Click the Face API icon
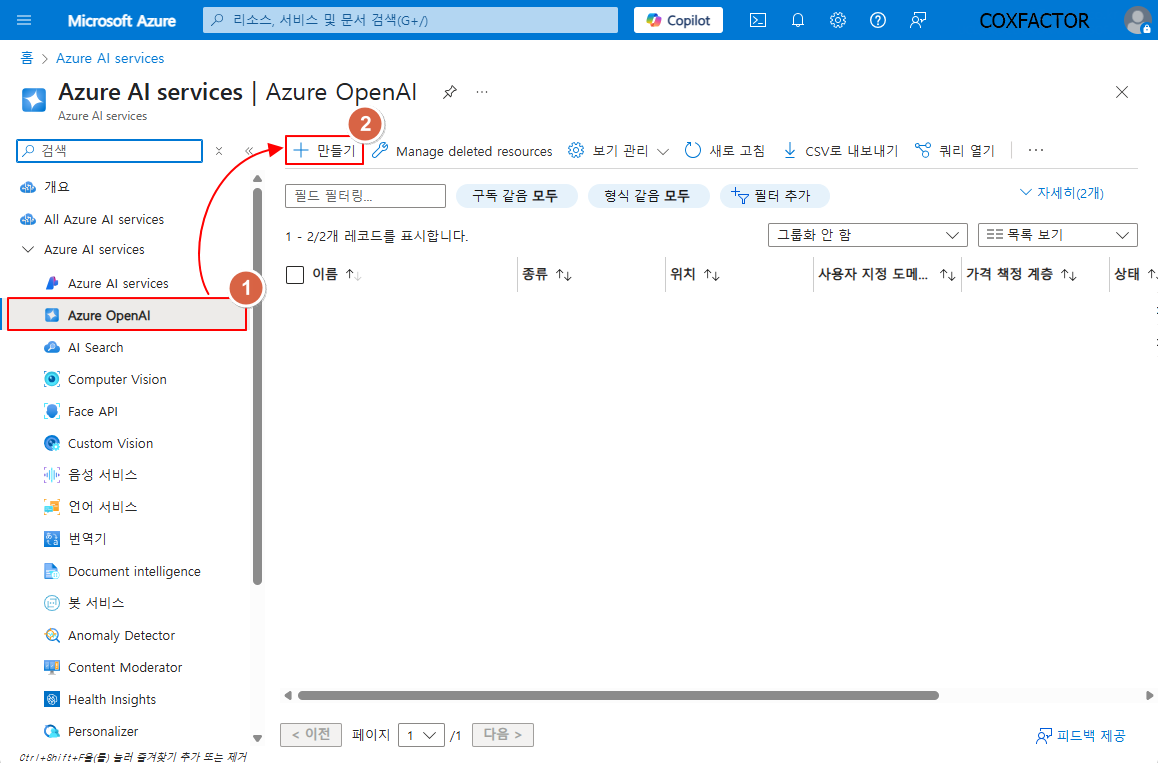The image size is (1158, 763). (x=52, y=411)
